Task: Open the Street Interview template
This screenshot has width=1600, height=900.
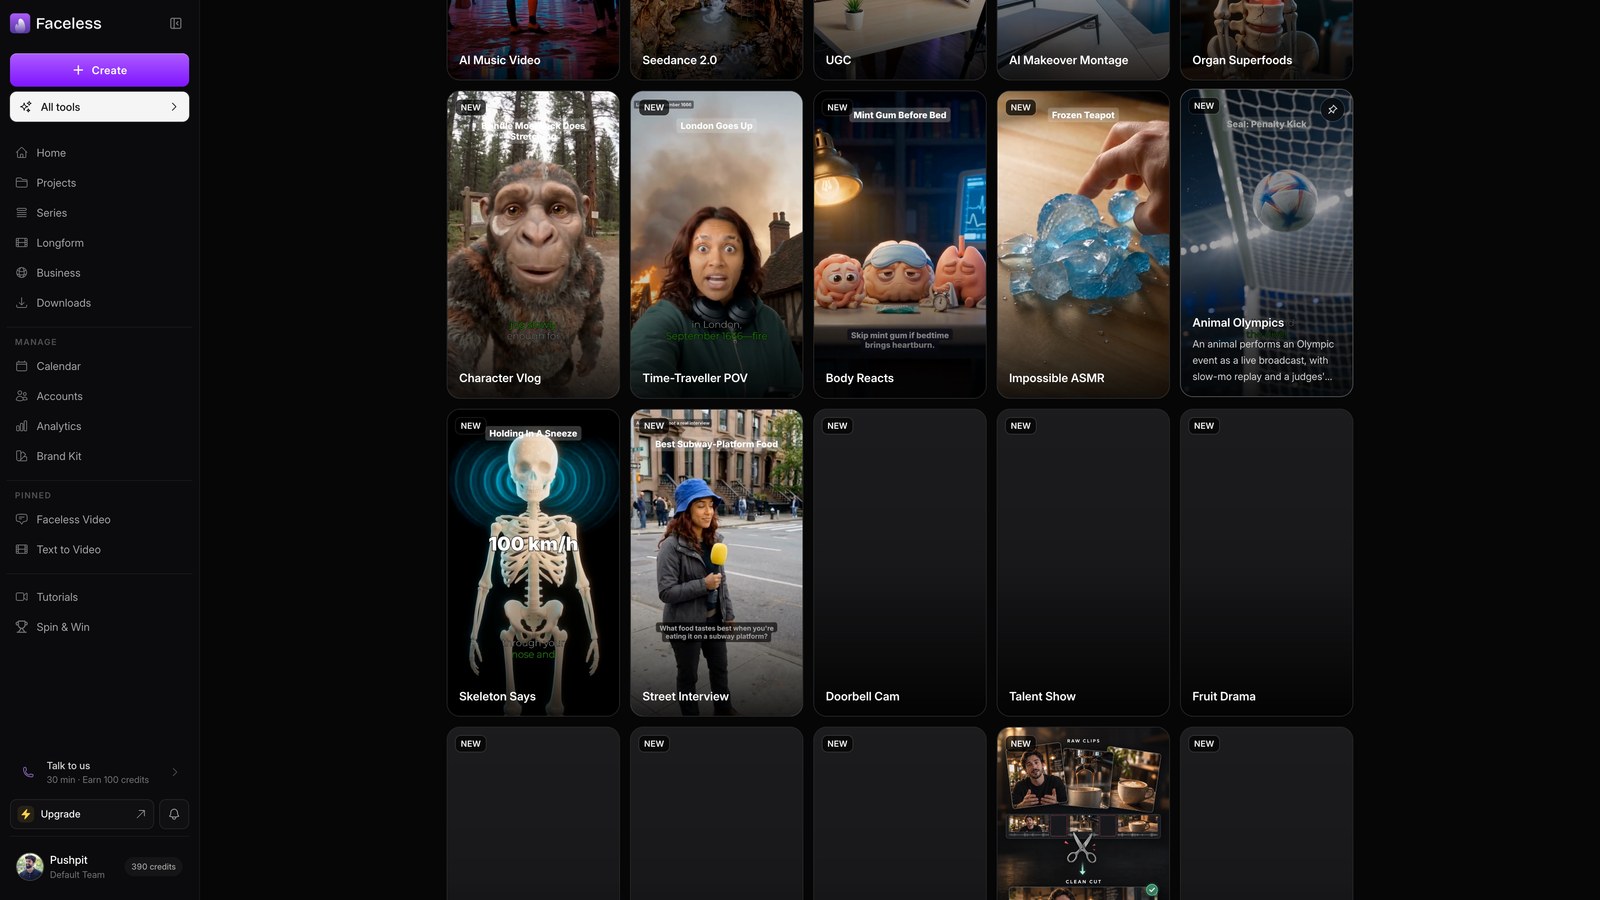Action: pos(716,563)
